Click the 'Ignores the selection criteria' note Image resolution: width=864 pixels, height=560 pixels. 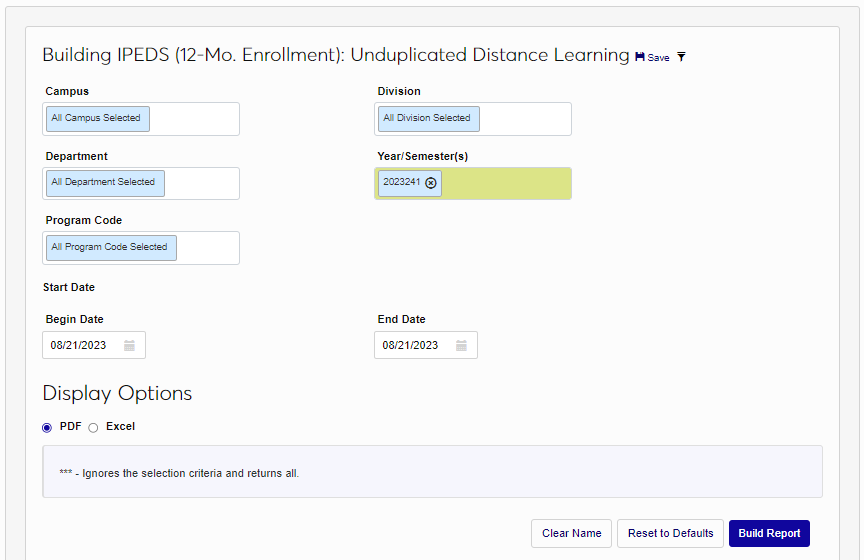[179, 473]
